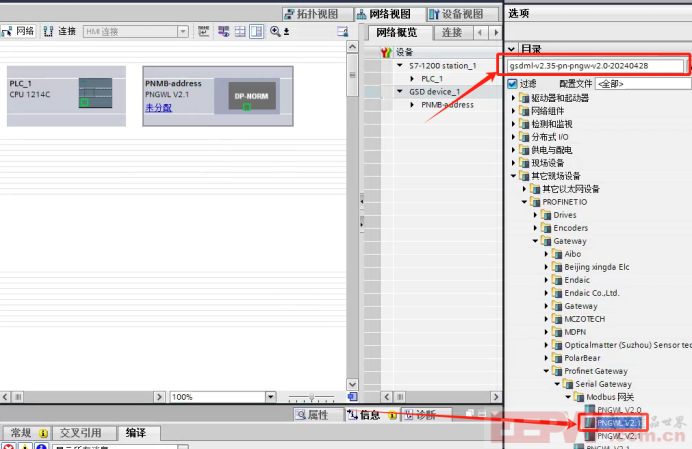Click the grid table icon in network toolbar

(240, 31)
